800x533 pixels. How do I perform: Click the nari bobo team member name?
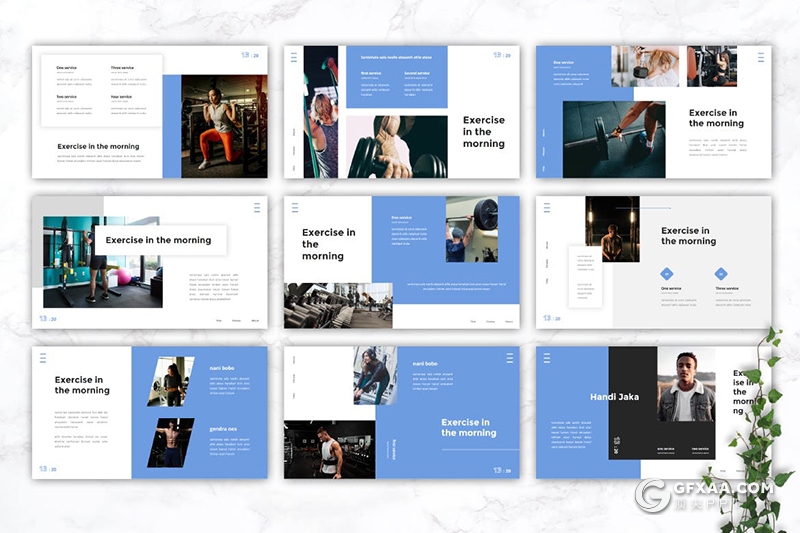point(221,368)
